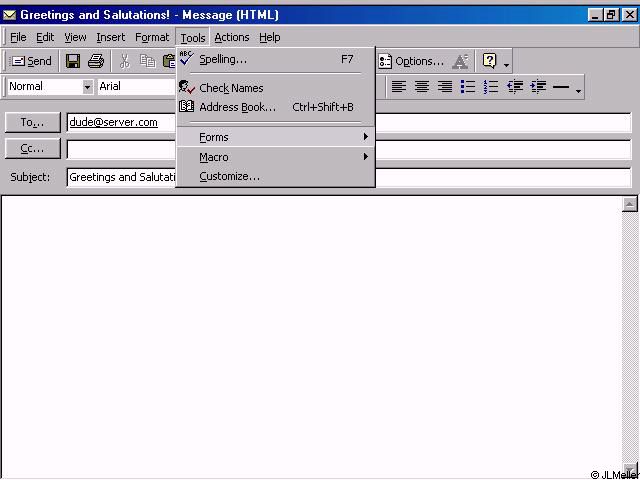Click the Cut (scissors) icon
The width and height of the screenshot is (640, 480).
125,62
